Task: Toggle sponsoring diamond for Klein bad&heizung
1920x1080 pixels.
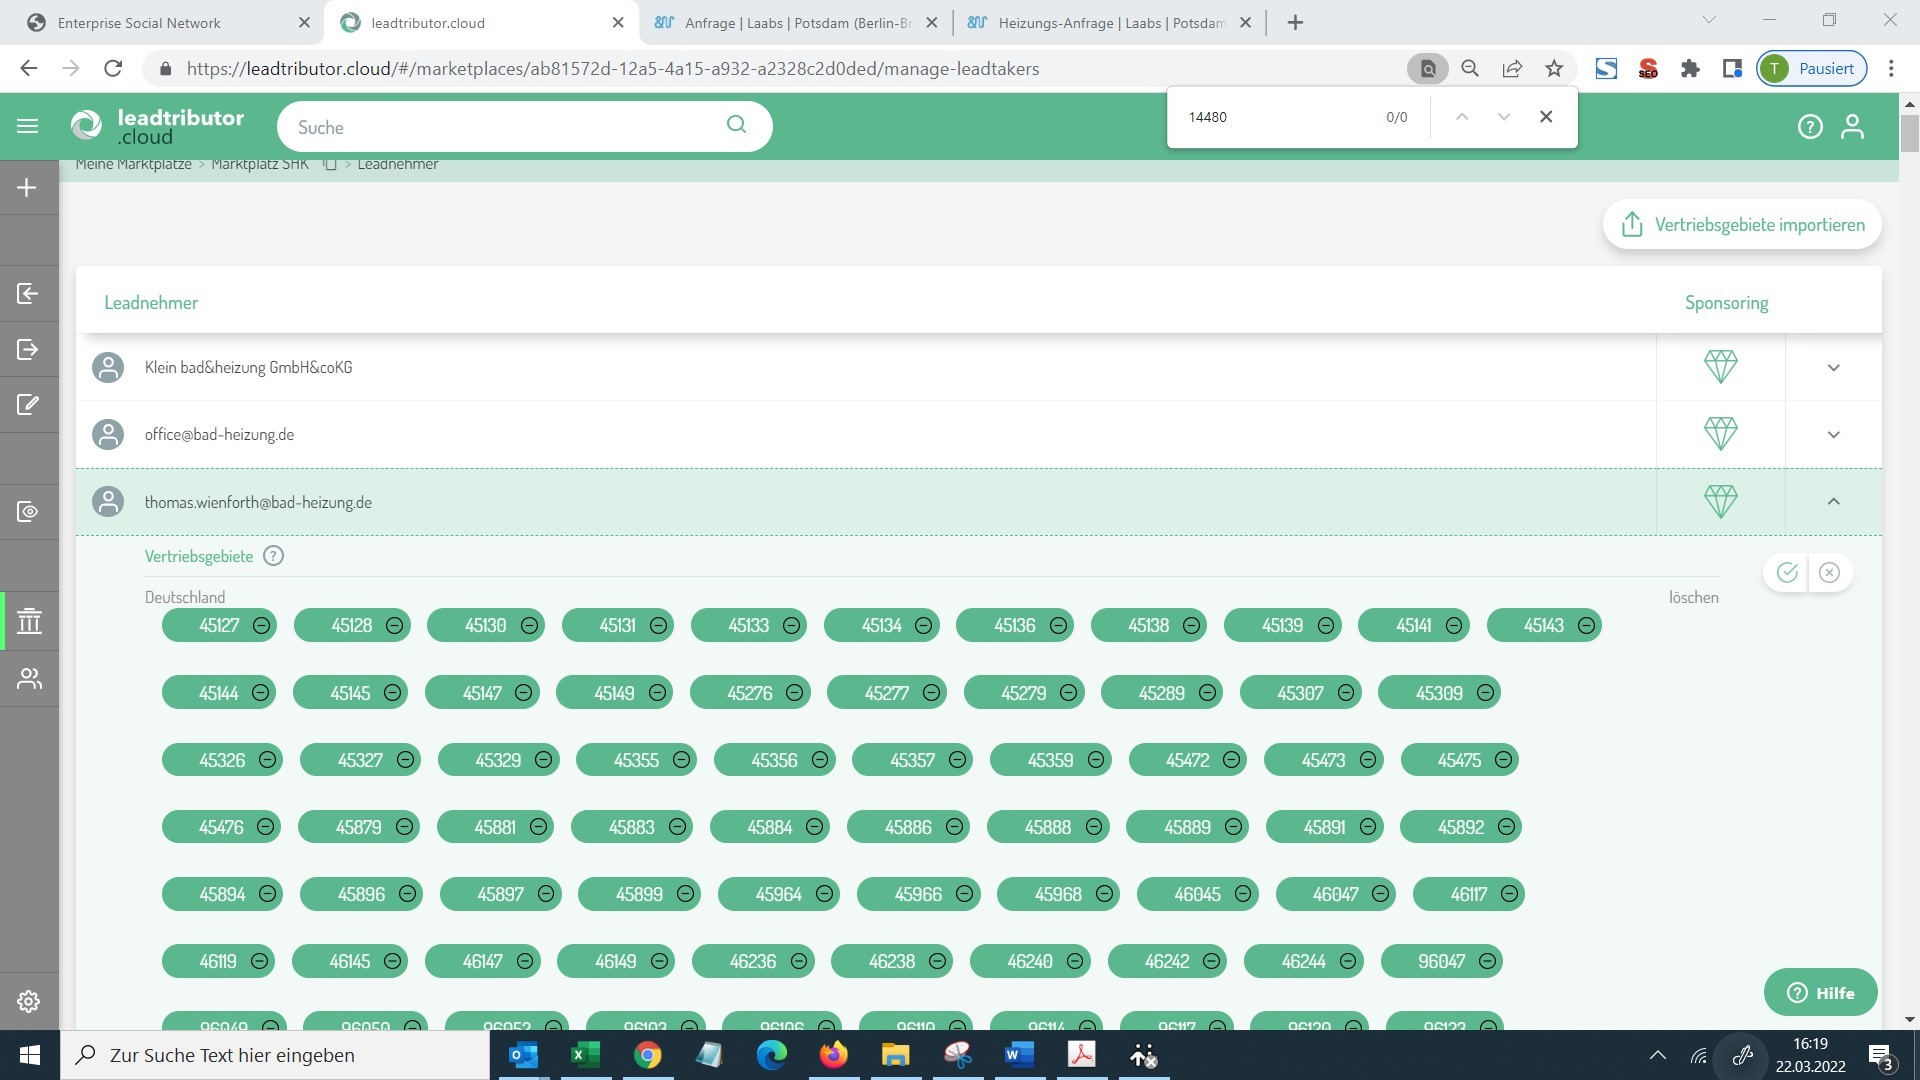Action: (x=1720, y=367)
